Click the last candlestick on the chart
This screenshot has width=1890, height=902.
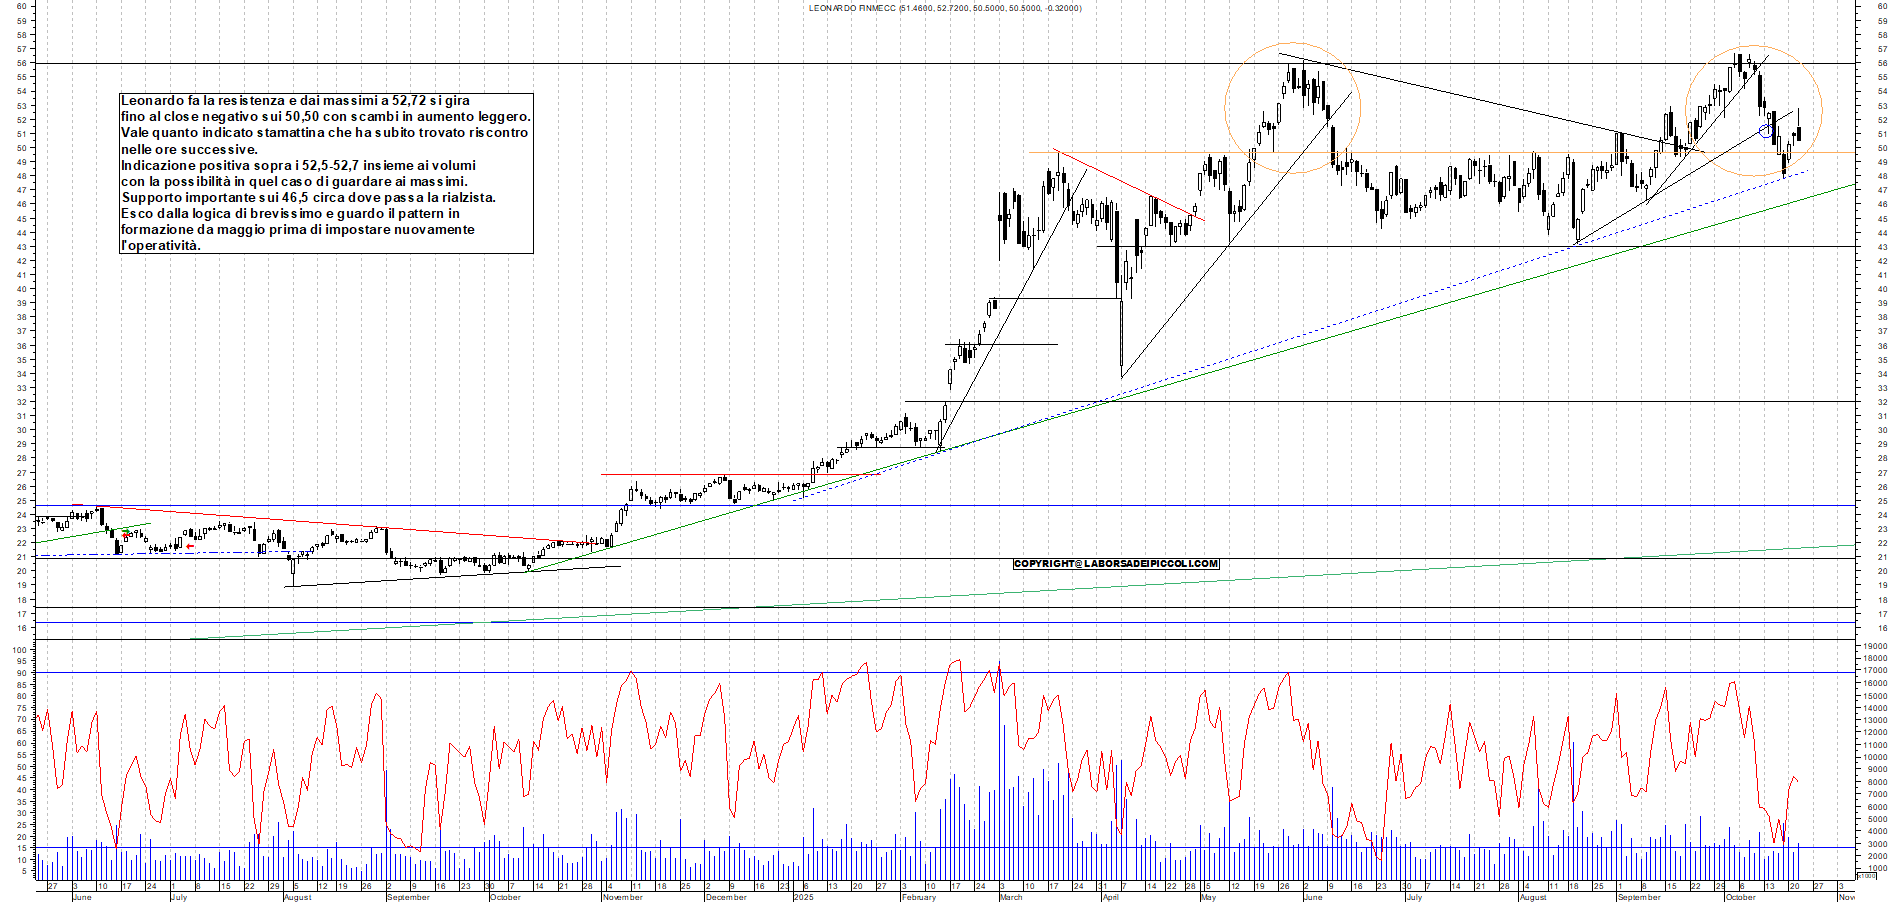(x=1798, y=133)
